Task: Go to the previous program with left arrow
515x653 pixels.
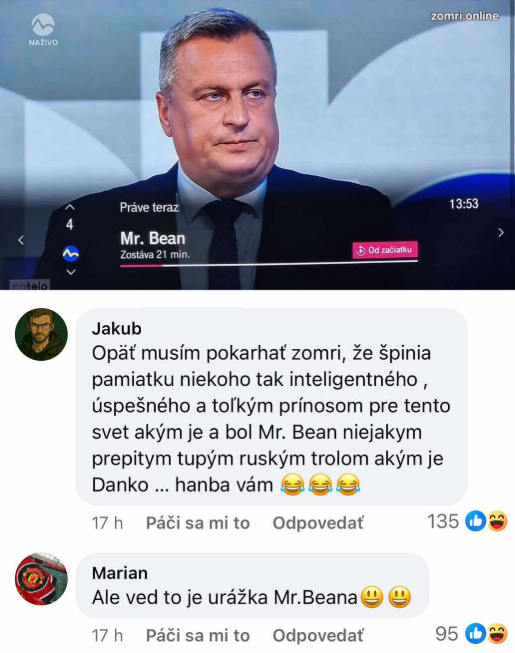Action: pos(21,240)
